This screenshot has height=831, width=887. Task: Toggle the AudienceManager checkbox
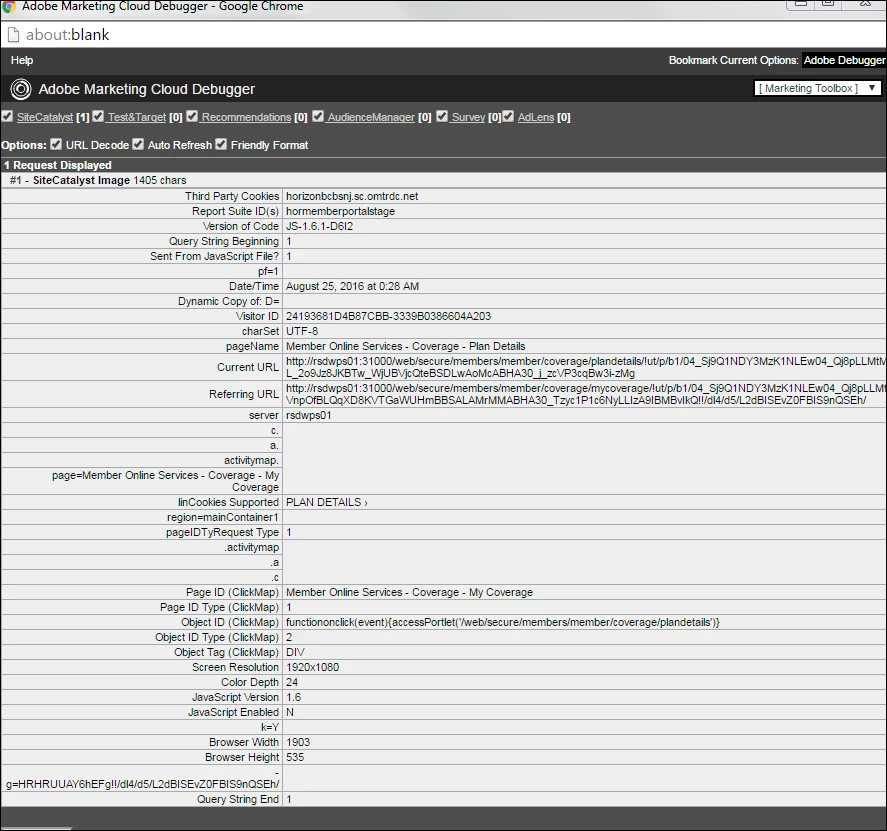[x=318, y=116]
